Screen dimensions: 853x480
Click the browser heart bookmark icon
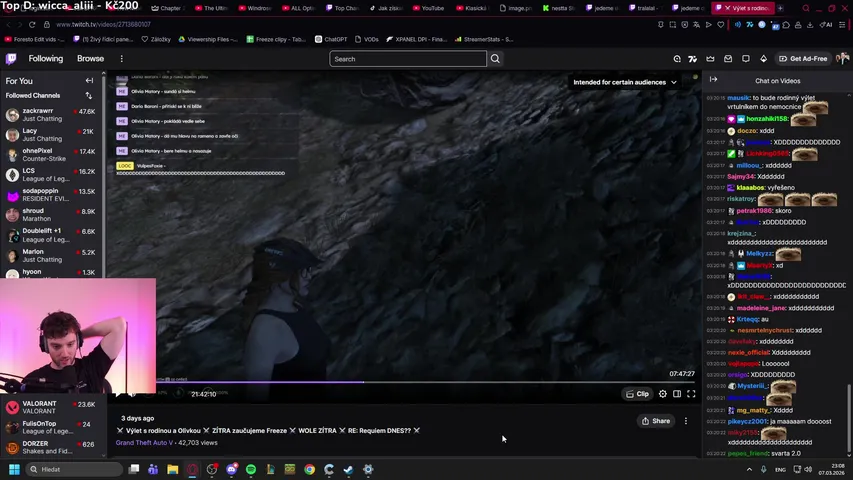pyautogui.click(x=721, y=24)
